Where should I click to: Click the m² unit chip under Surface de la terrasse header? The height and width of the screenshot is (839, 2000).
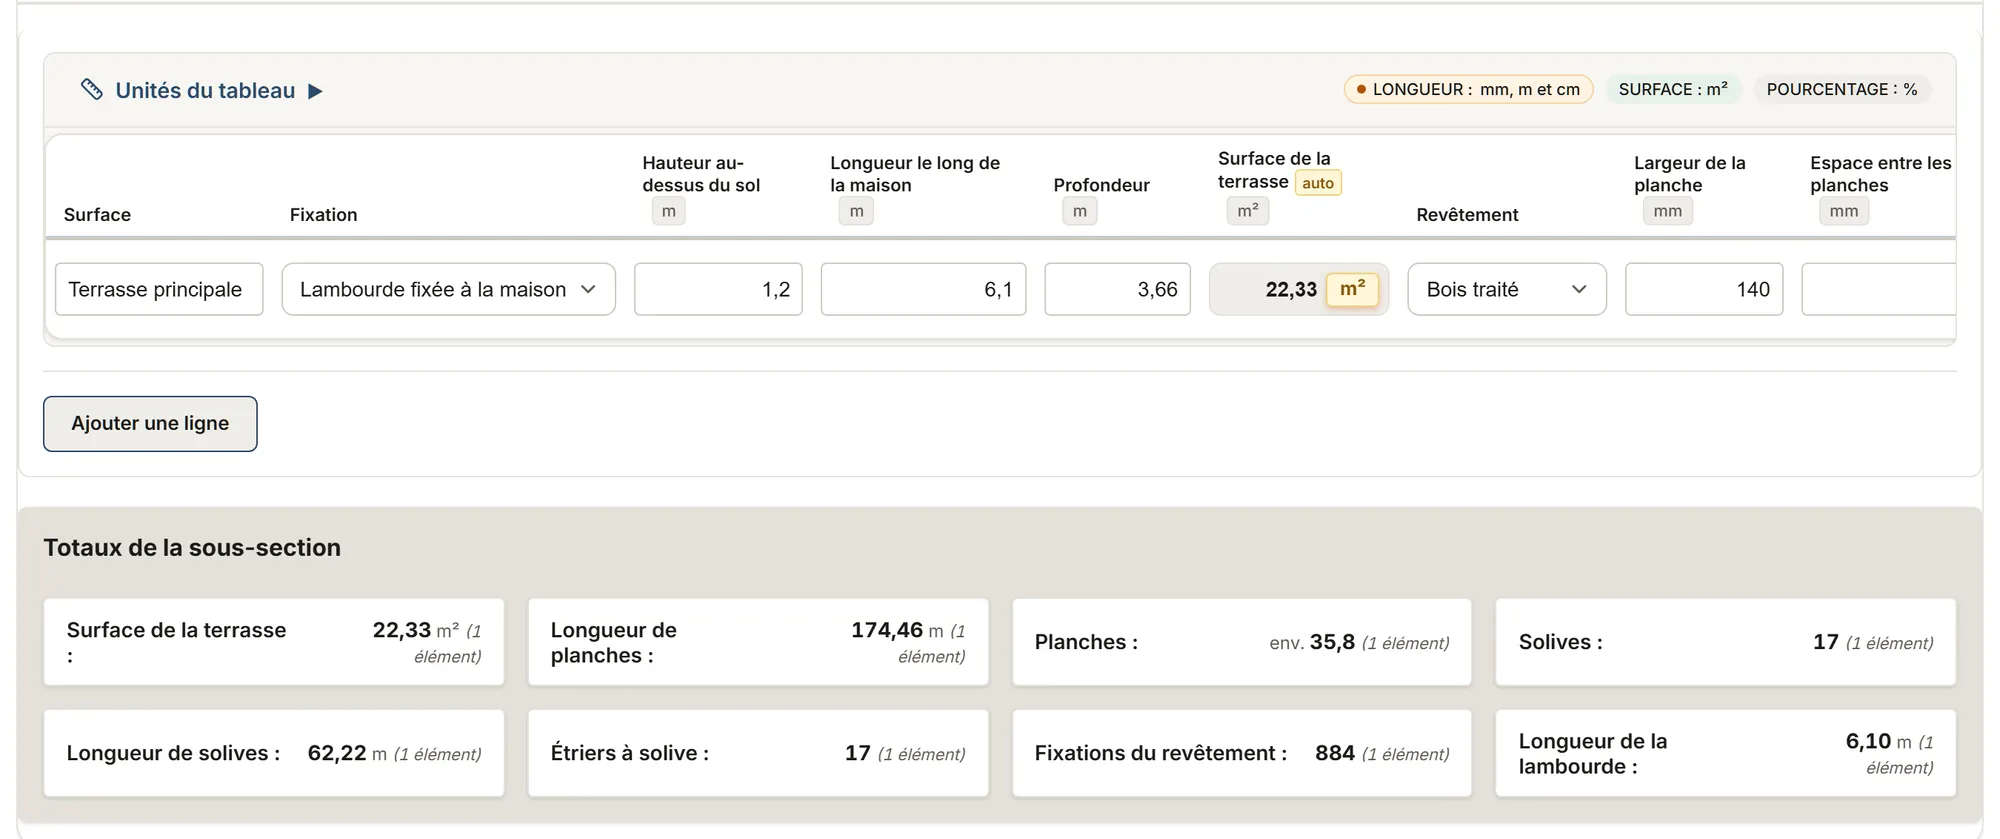(x=1248, y=211)
